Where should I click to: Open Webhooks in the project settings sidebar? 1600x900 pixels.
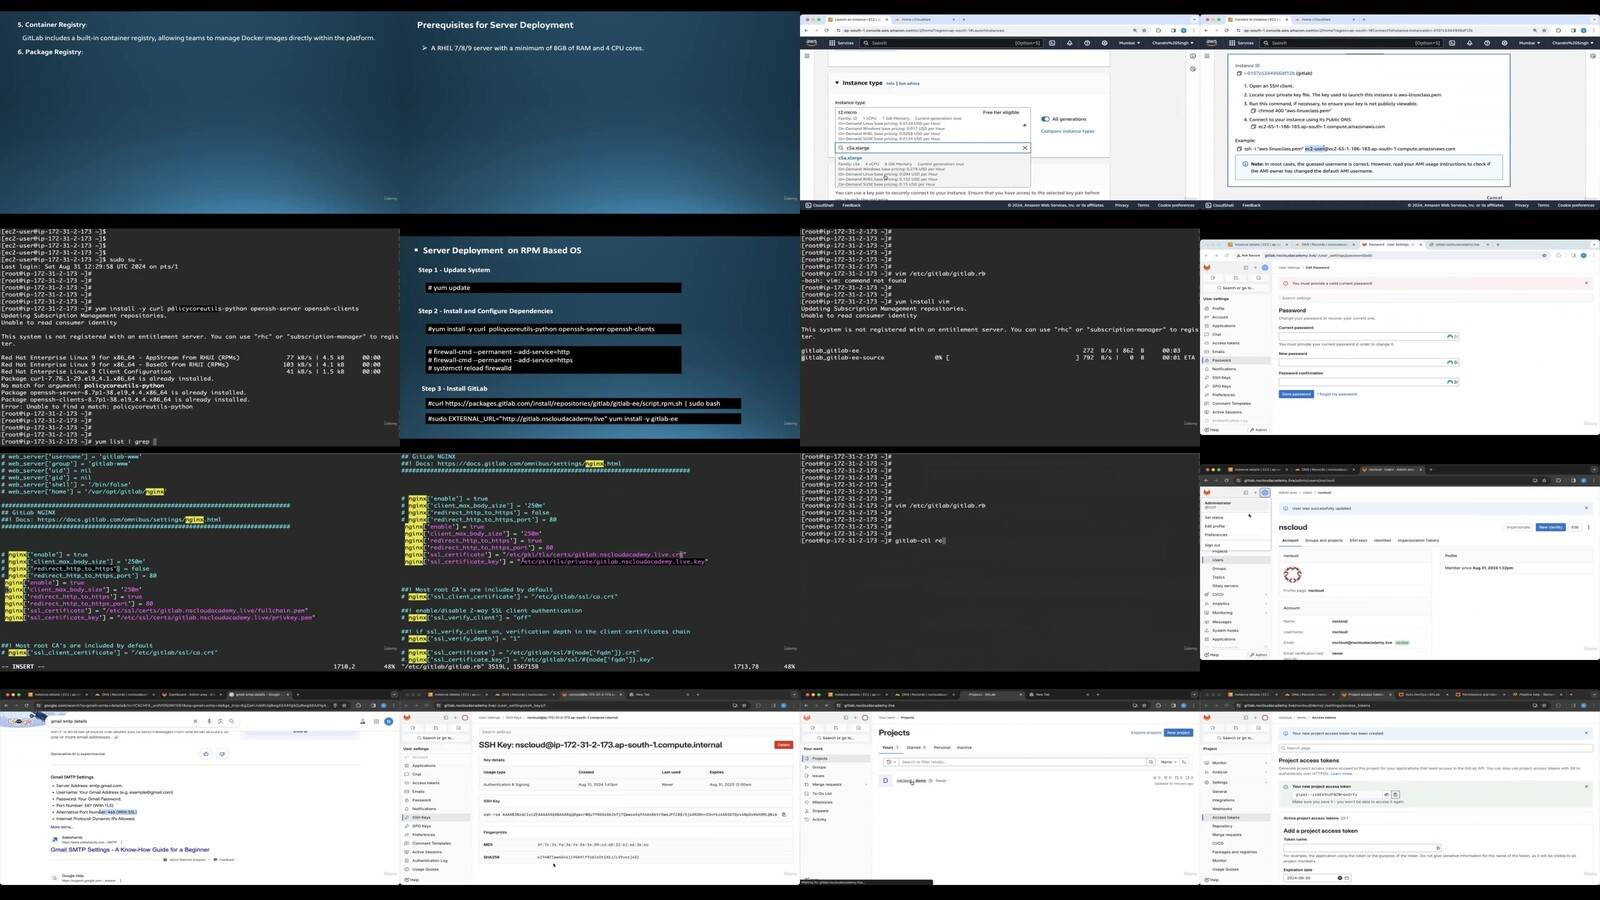point(1222,809)
